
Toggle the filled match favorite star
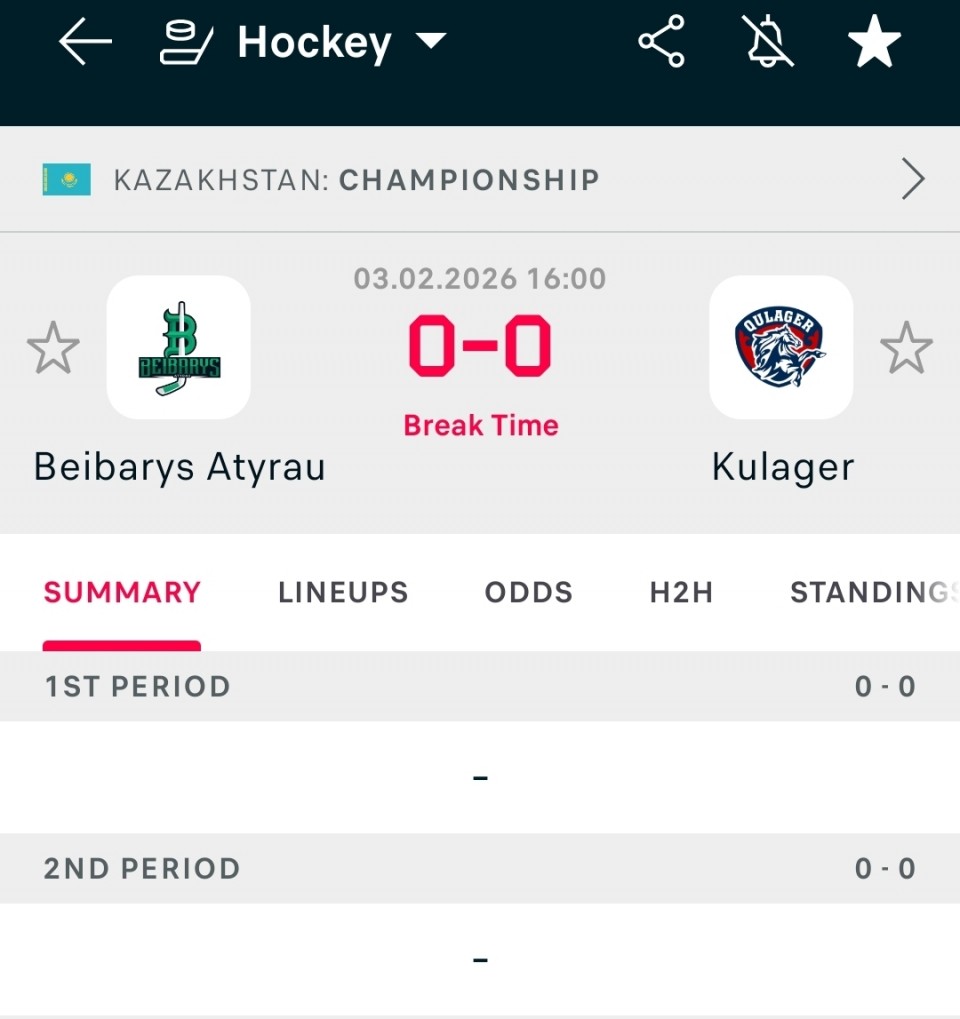[x=874, y=44]
